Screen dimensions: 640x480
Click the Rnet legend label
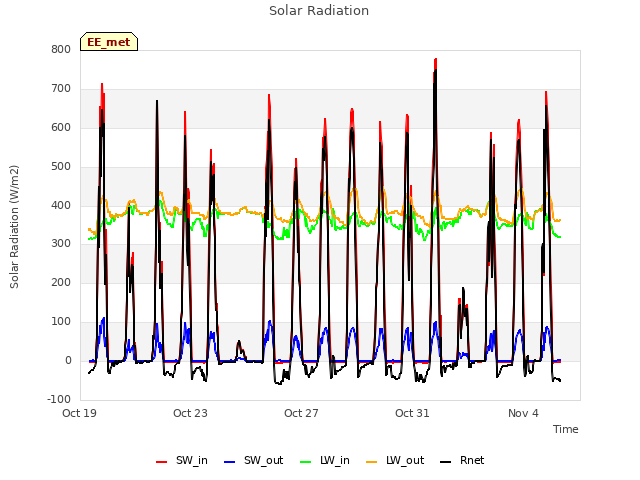[x=472, y=461]
